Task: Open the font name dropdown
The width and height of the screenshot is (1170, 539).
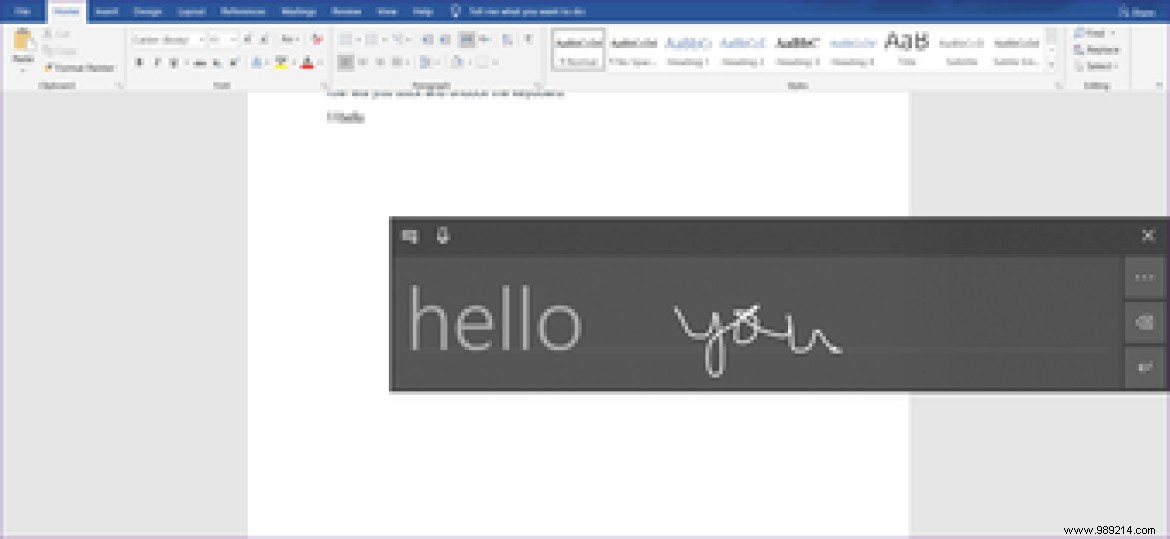Action: pyautogui.click(x=201, y=40)
